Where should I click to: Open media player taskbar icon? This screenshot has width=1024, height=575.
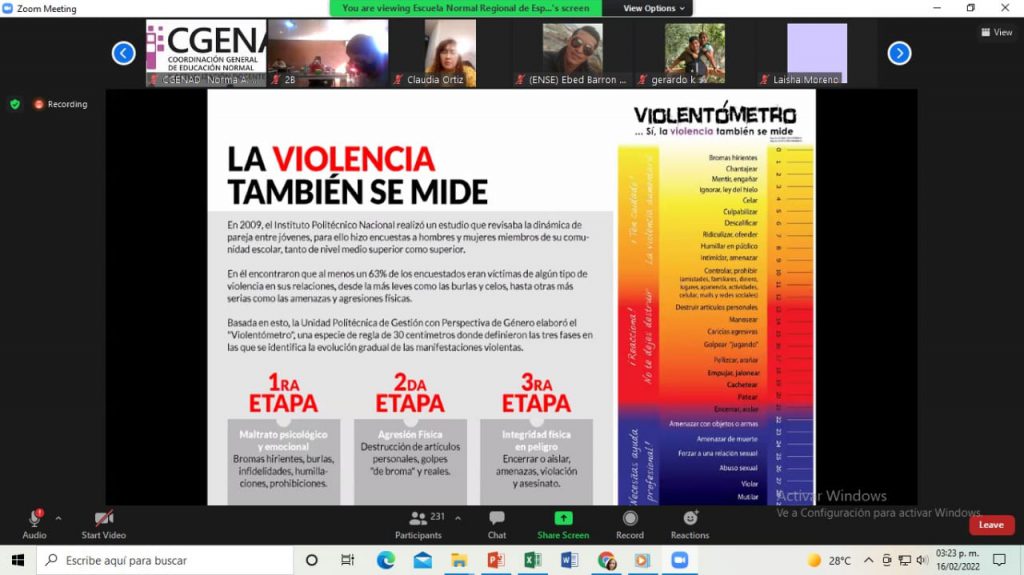click(x=643, y=560)
